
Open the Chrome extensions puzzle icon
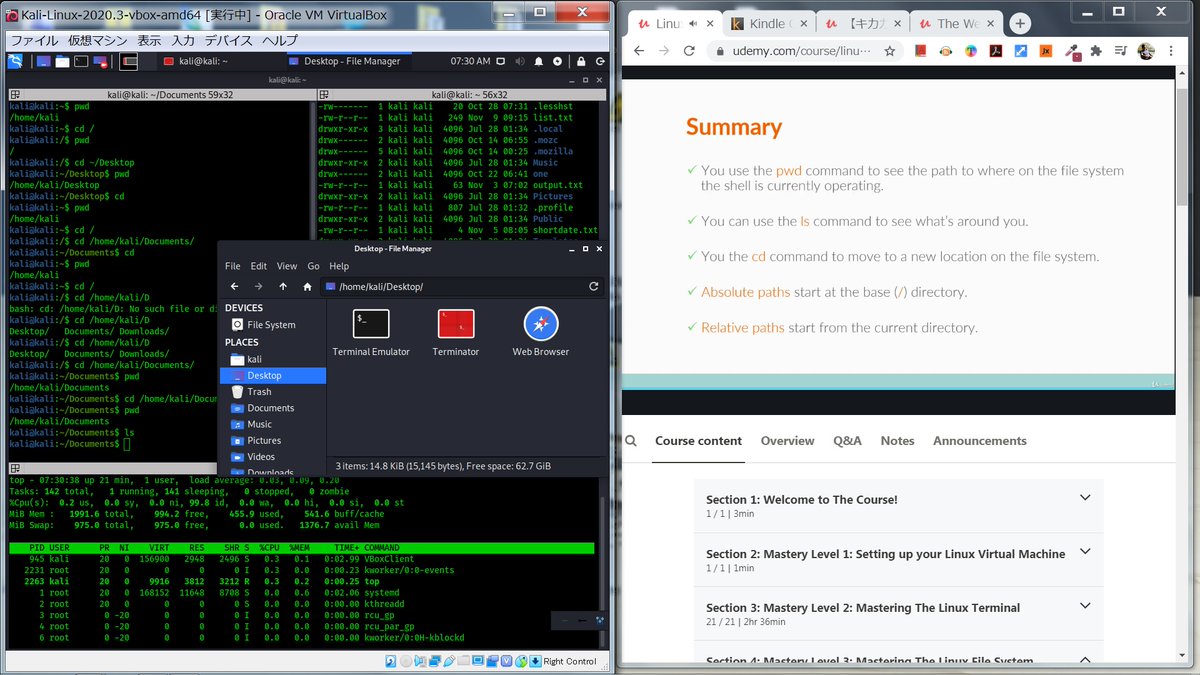pyautogui.click(x=1096, y=51)
